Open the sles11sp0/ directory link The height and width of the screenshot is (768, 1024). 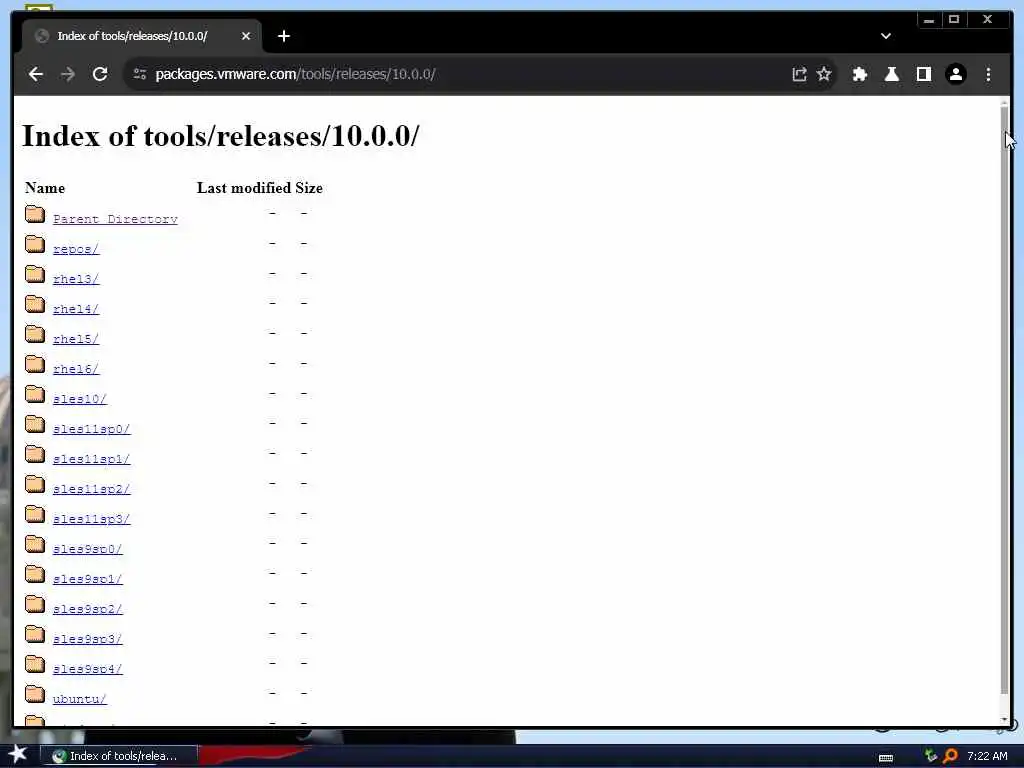tap(91, 429)
